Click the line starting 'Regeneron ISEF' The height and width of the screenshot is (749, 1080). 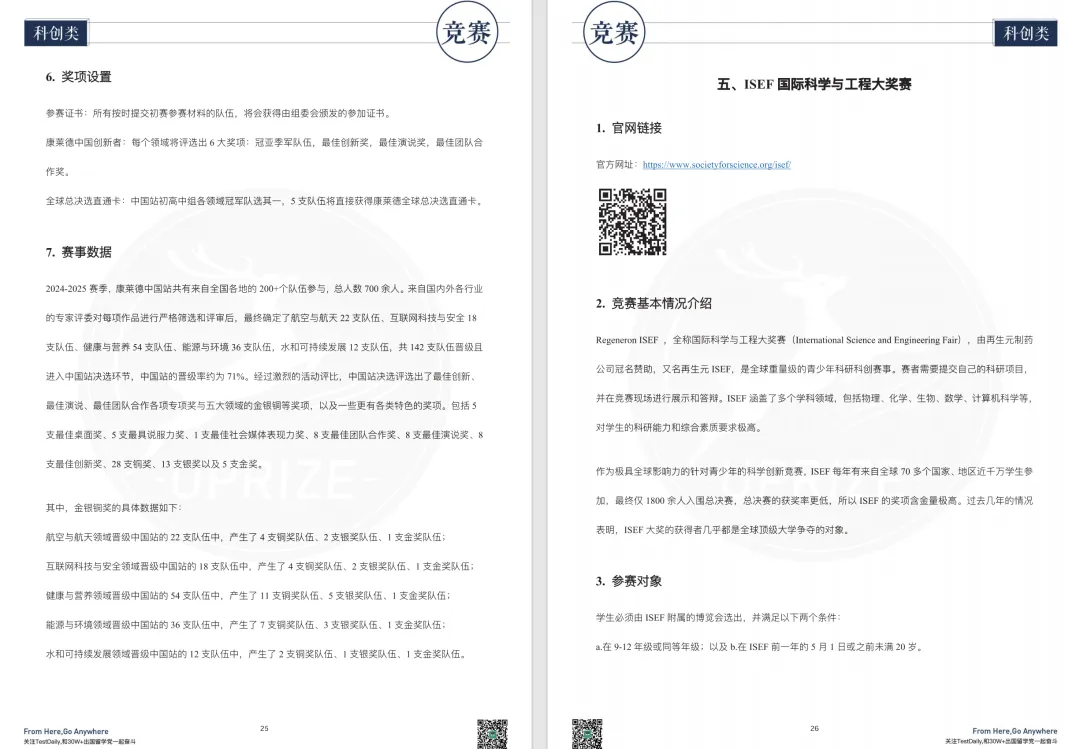814,340
